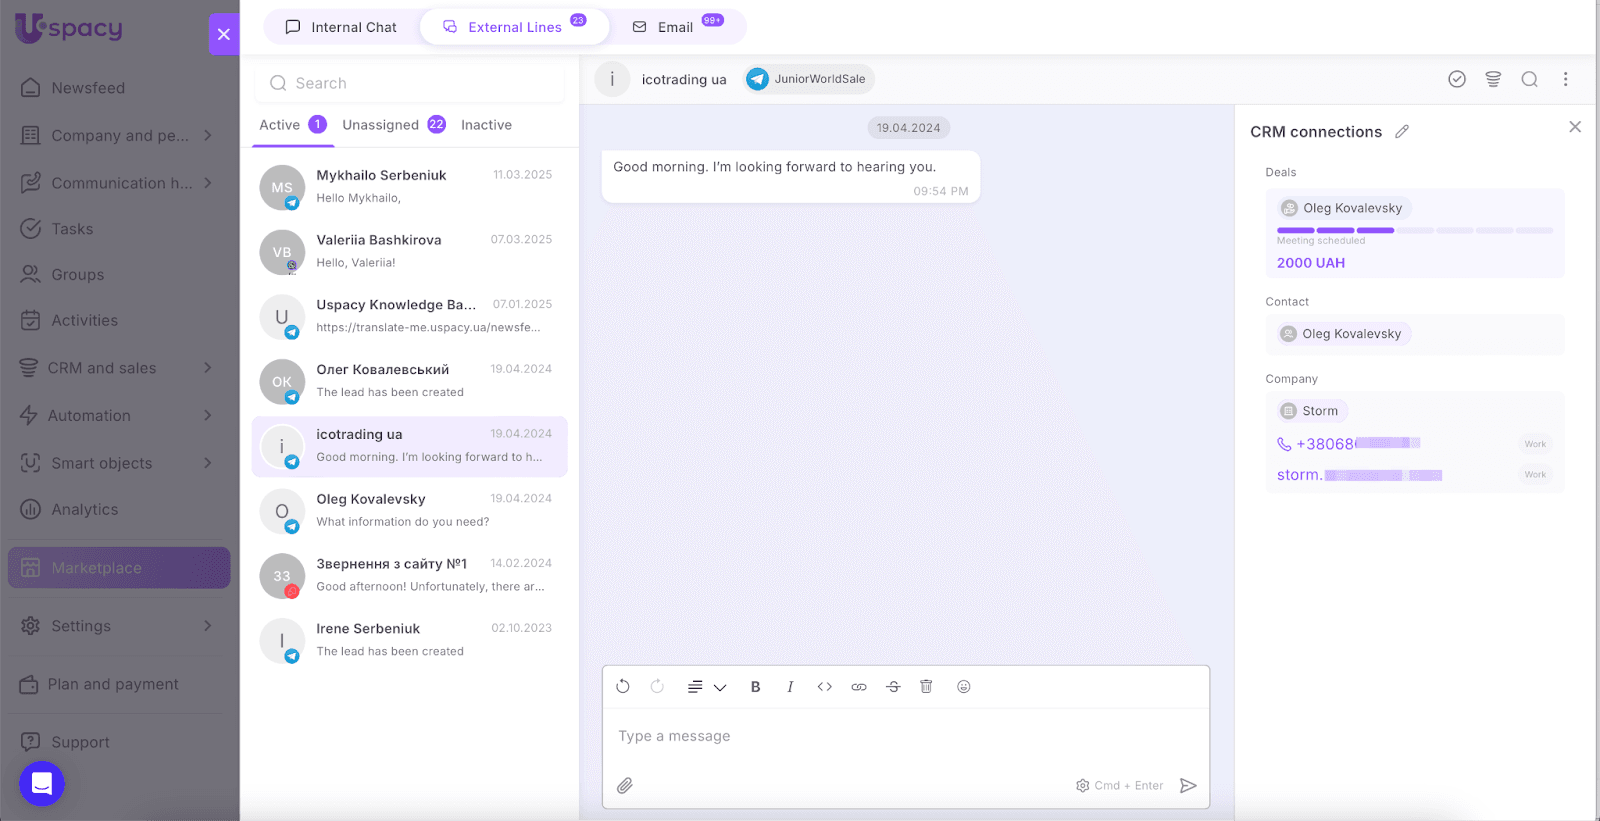
Task: Mark chat done with checkmark circle icon
Action: (1457, 79)
